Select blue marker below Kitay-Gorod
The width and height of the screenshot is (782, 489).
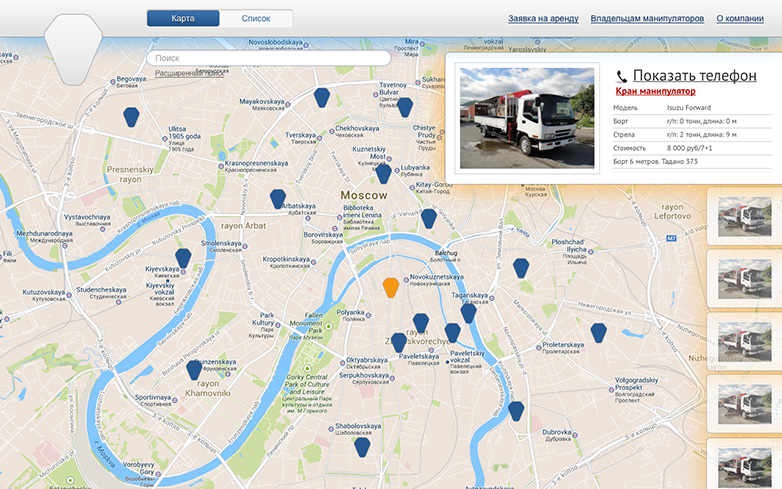tap(428, 218)
